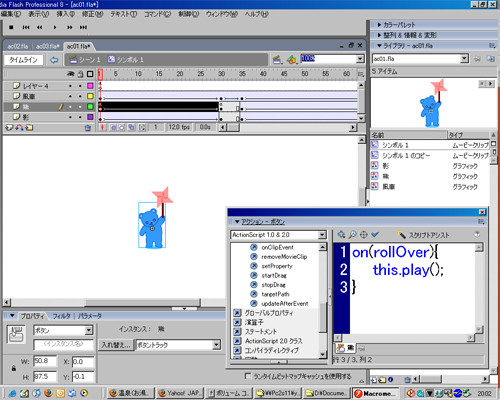Switch to ac02.fla document tab

click(x=17, y=46)
